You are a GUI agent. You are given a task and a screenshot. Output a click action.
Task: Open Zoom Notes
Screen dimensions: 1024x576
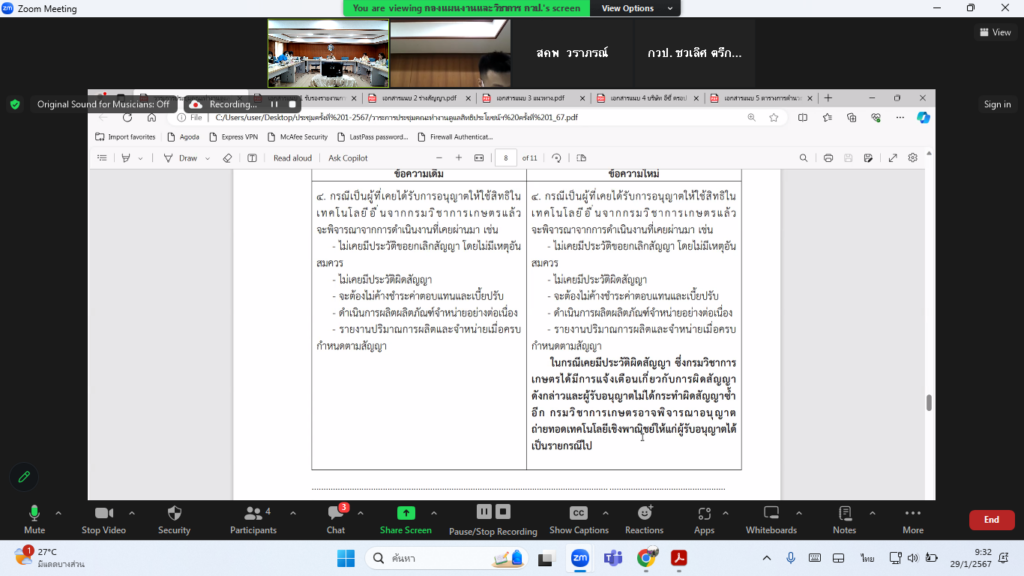pos(844,520)
